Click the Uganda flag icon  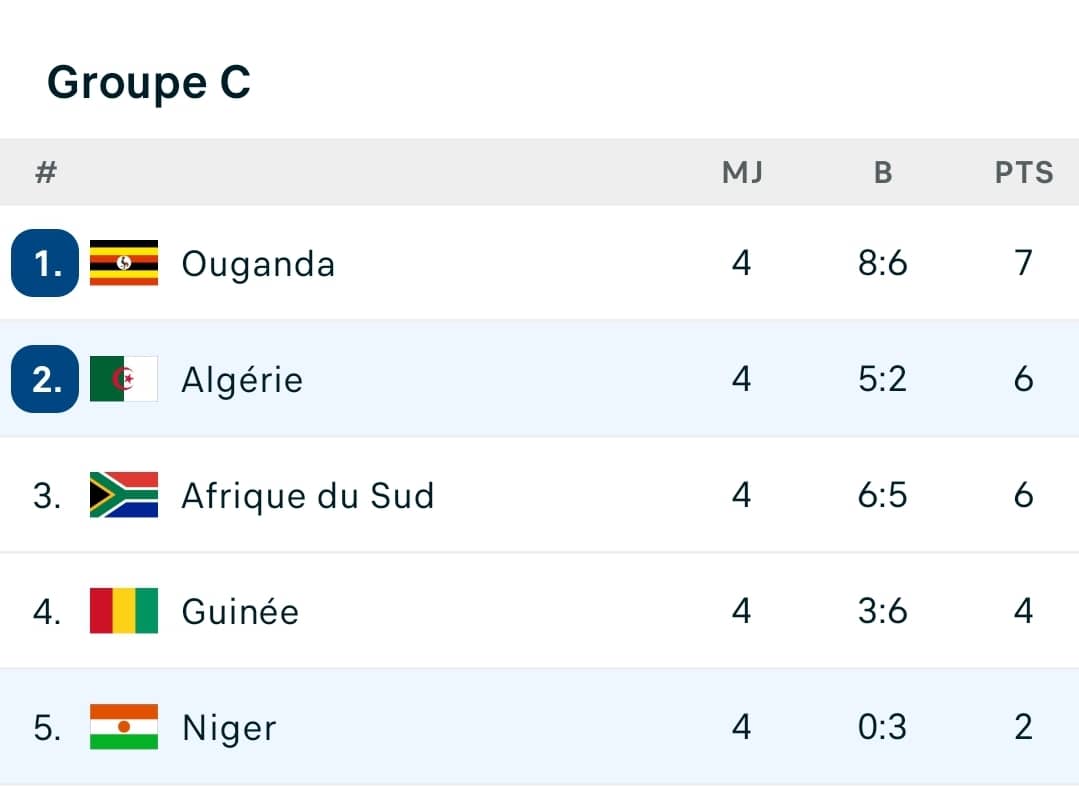tap(124, 263)
